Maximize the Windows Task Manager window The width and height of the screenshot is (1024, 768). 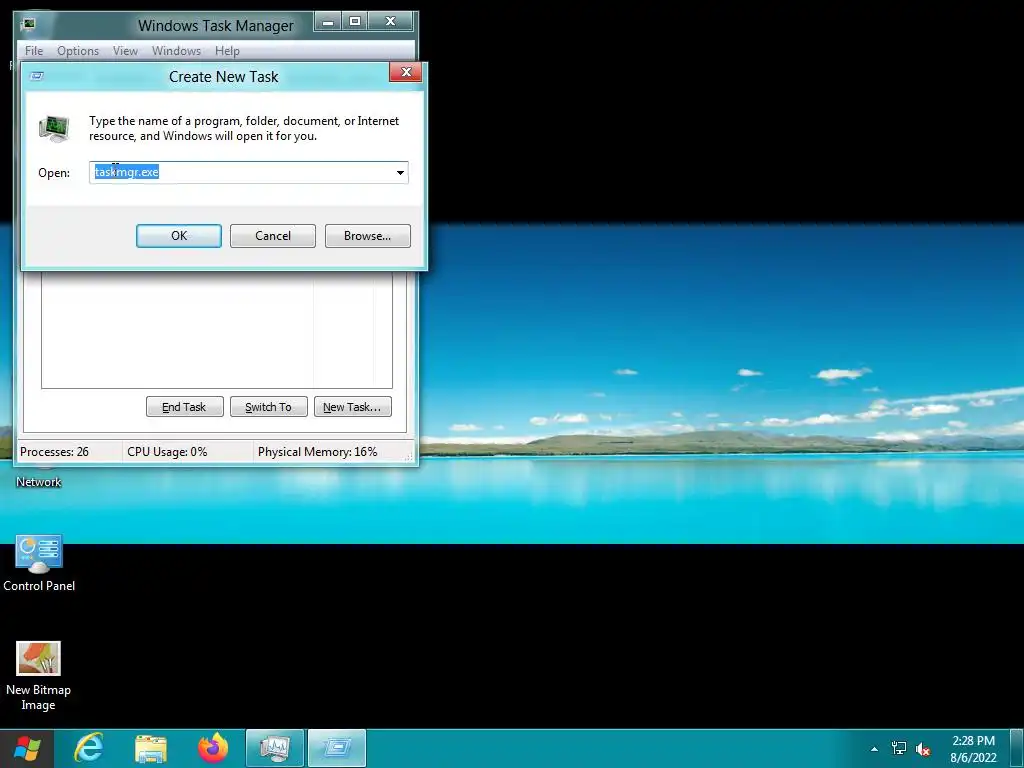point(355,22)
